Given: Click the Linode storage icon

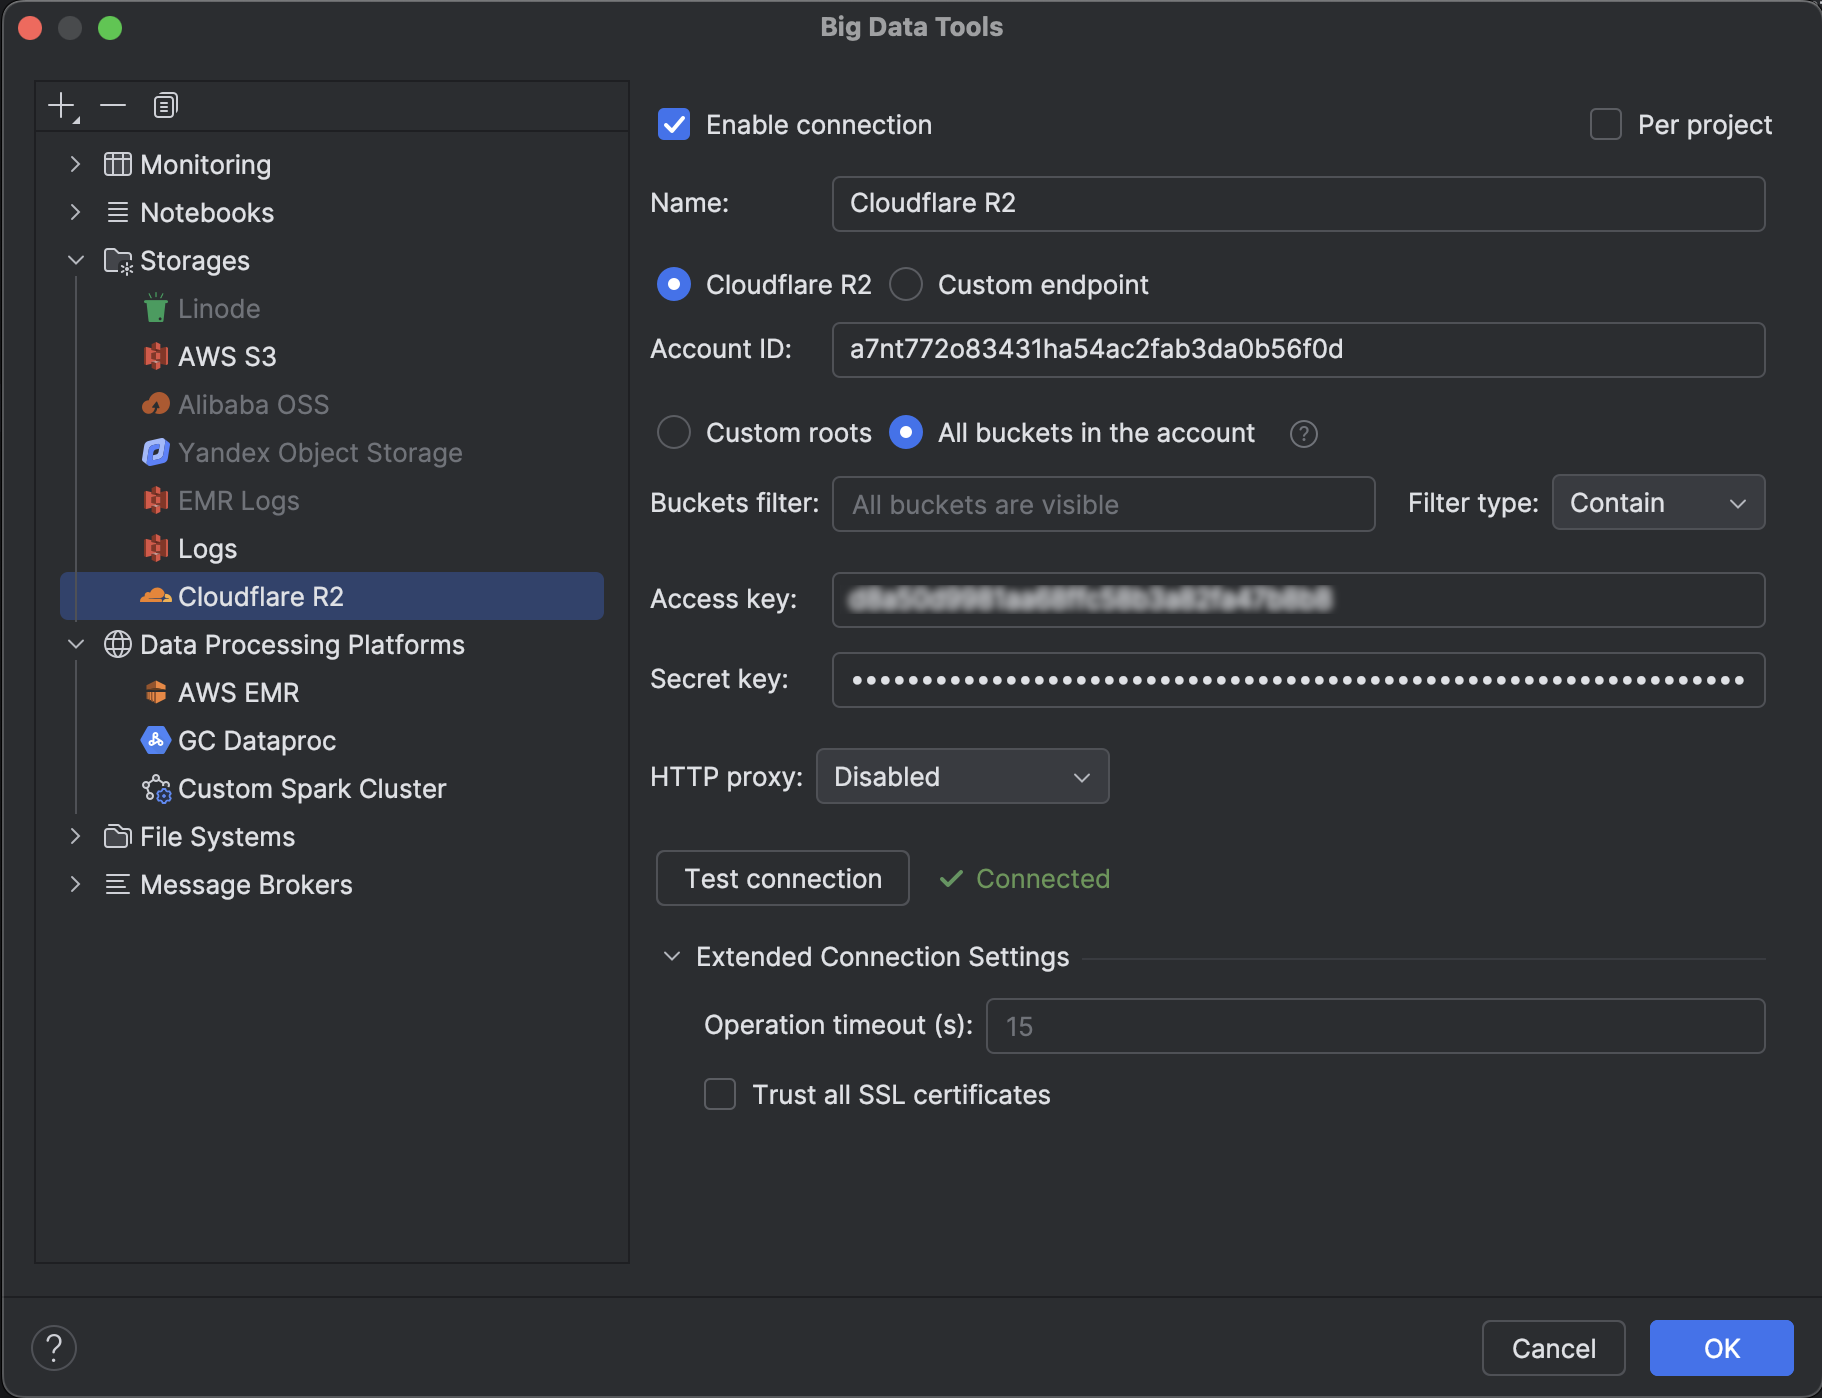Looking at the screenshot, I should pos(157,308).
